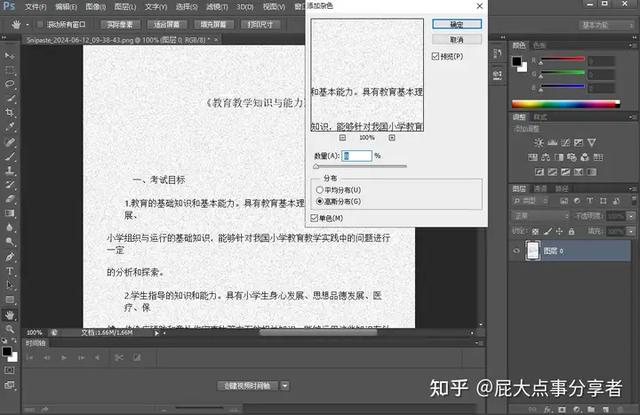This screenshot has width=640, height=415.
Task: Open the 图像(I) menu
Action: click(x=95, y=7)
